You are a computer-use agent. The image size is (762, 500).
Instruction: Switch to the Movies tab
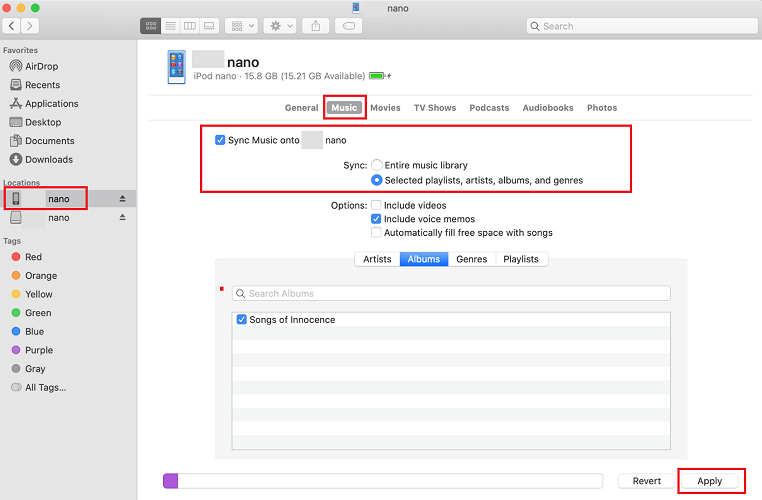click(x=385, y=108)
